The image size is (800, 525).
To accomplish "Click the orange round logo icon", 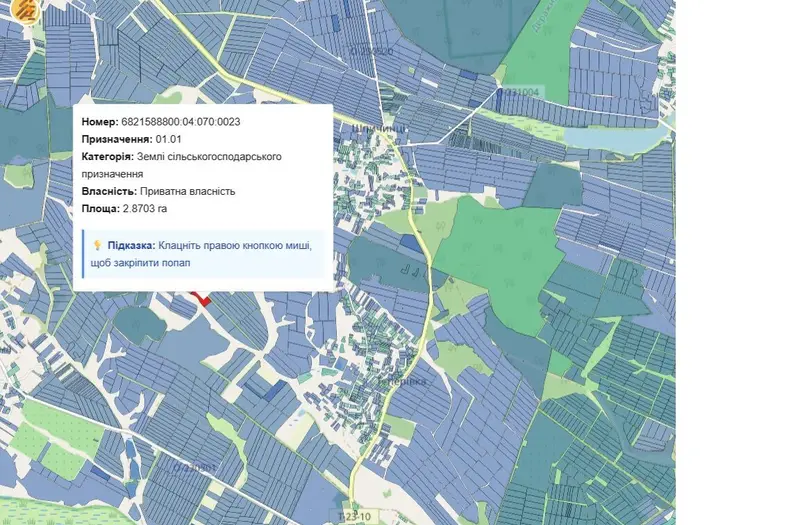I will pyautogui.click(x=26, y=8).
